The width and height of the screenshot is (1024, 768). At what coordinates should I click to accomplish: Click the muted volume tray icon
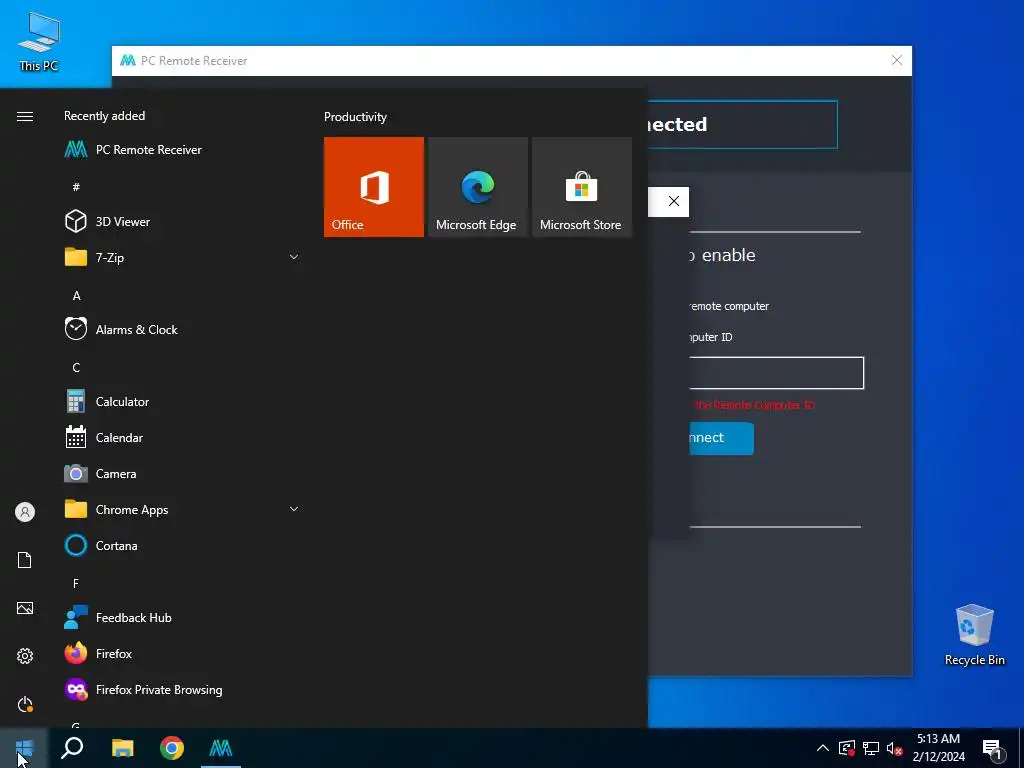click(x=894, y=748)
